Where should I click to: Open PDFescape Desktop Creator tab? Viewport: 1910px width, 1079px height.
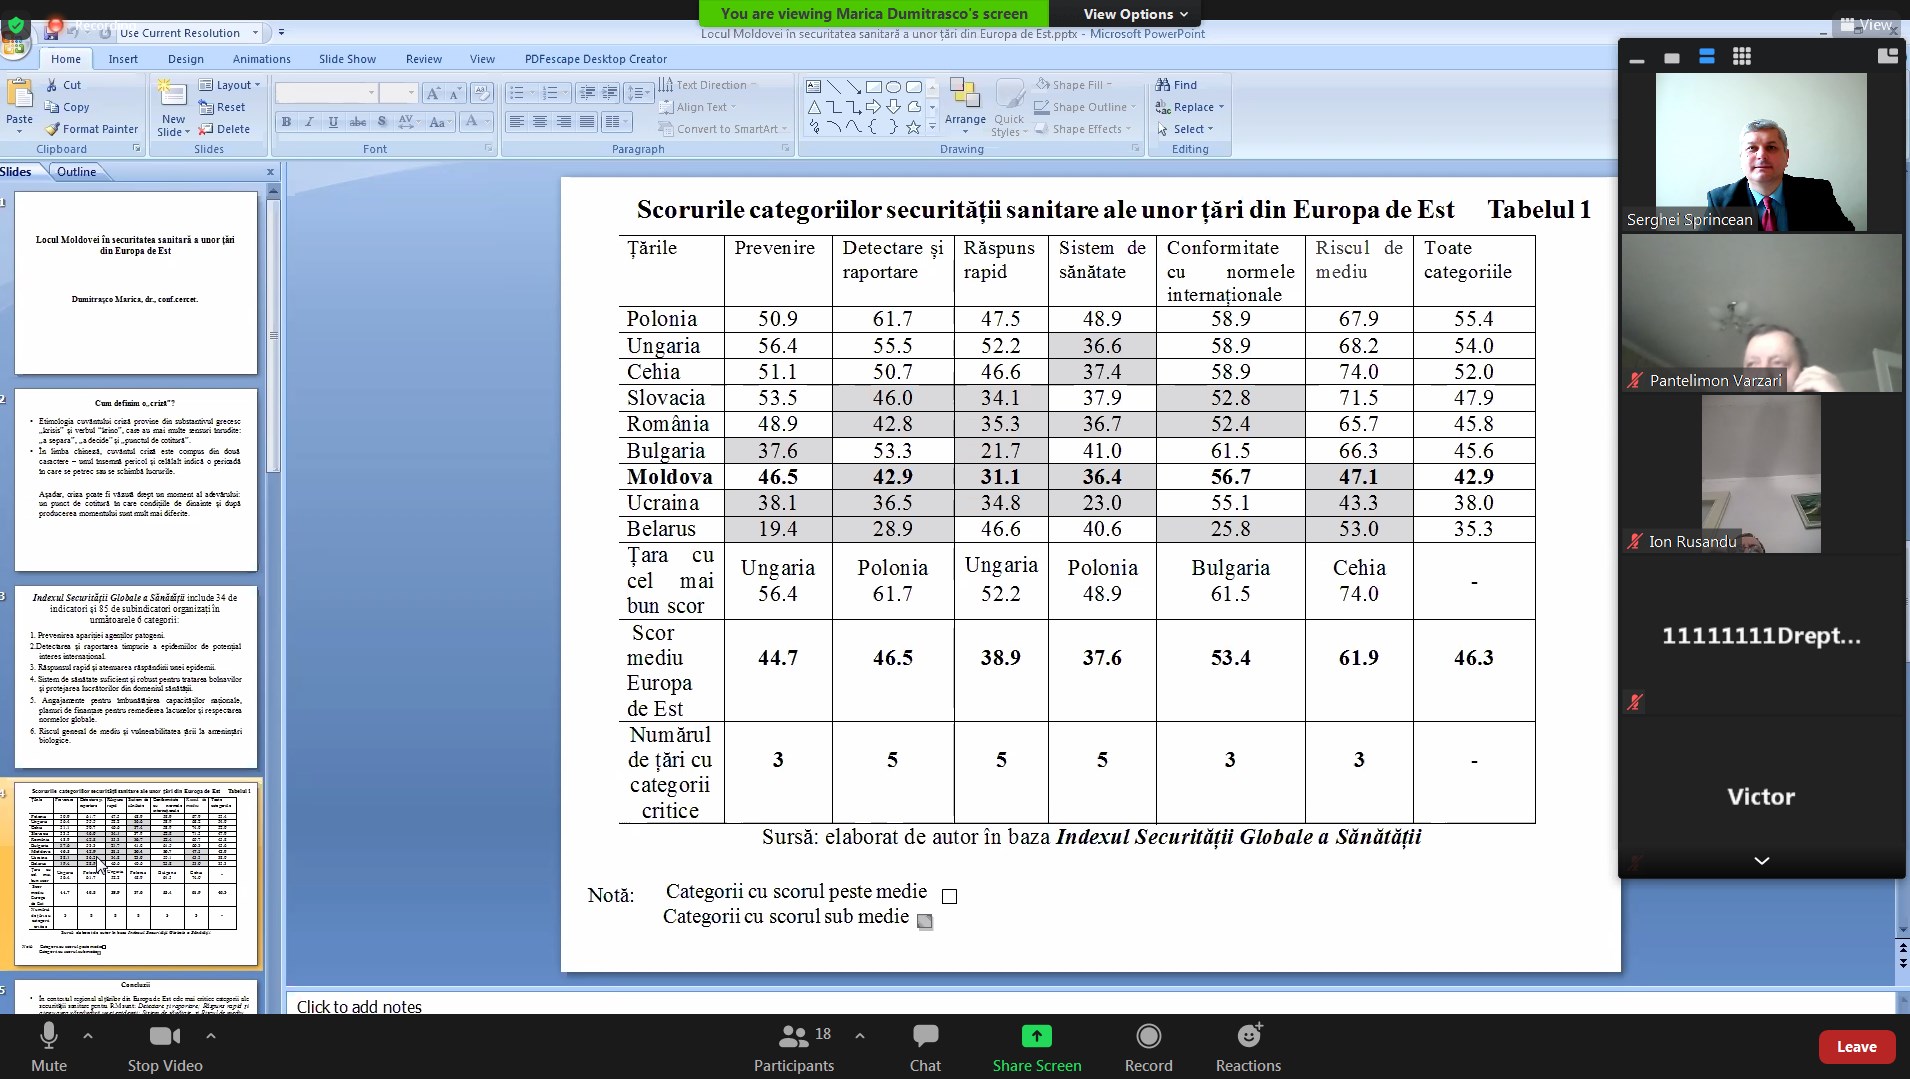pos(596,59)
